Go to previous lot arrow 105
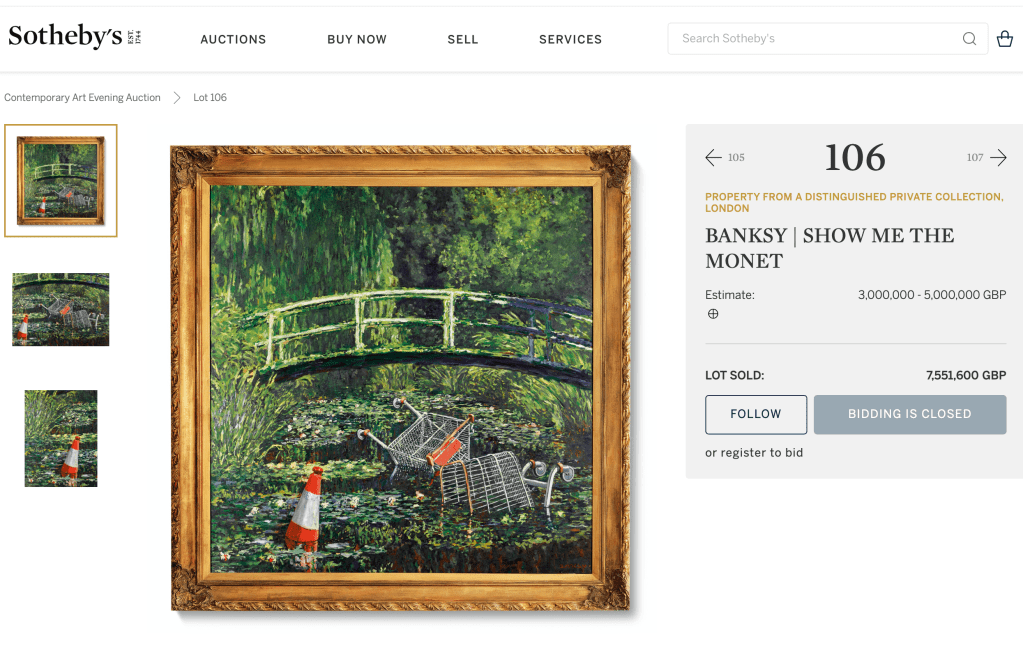Viewport: 1023px width, 671px height. [725, 157]
